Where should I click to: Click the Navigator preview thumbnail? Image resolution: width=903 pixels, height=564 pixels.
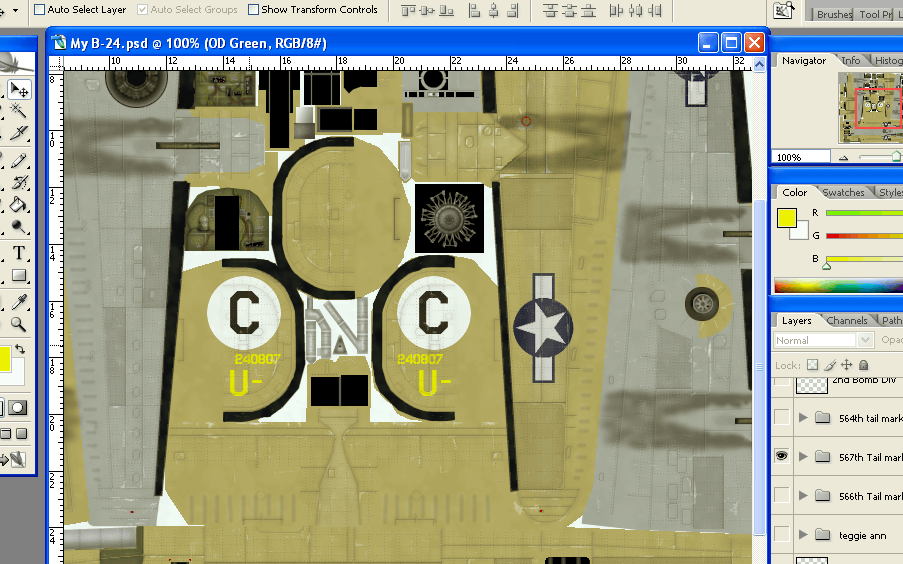[x=870, y=108]
